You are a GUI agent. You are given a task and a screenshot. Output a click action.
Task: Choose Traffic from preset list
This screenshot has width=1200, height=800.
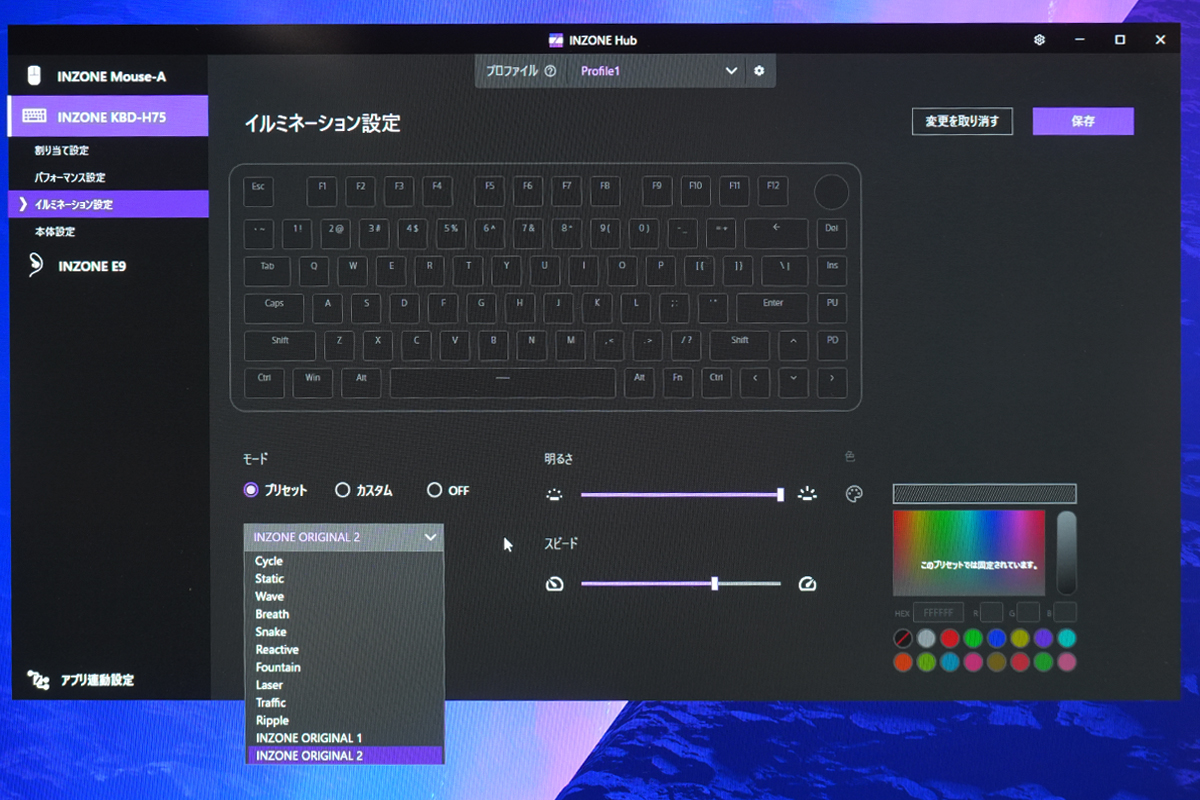pos(344,703)
